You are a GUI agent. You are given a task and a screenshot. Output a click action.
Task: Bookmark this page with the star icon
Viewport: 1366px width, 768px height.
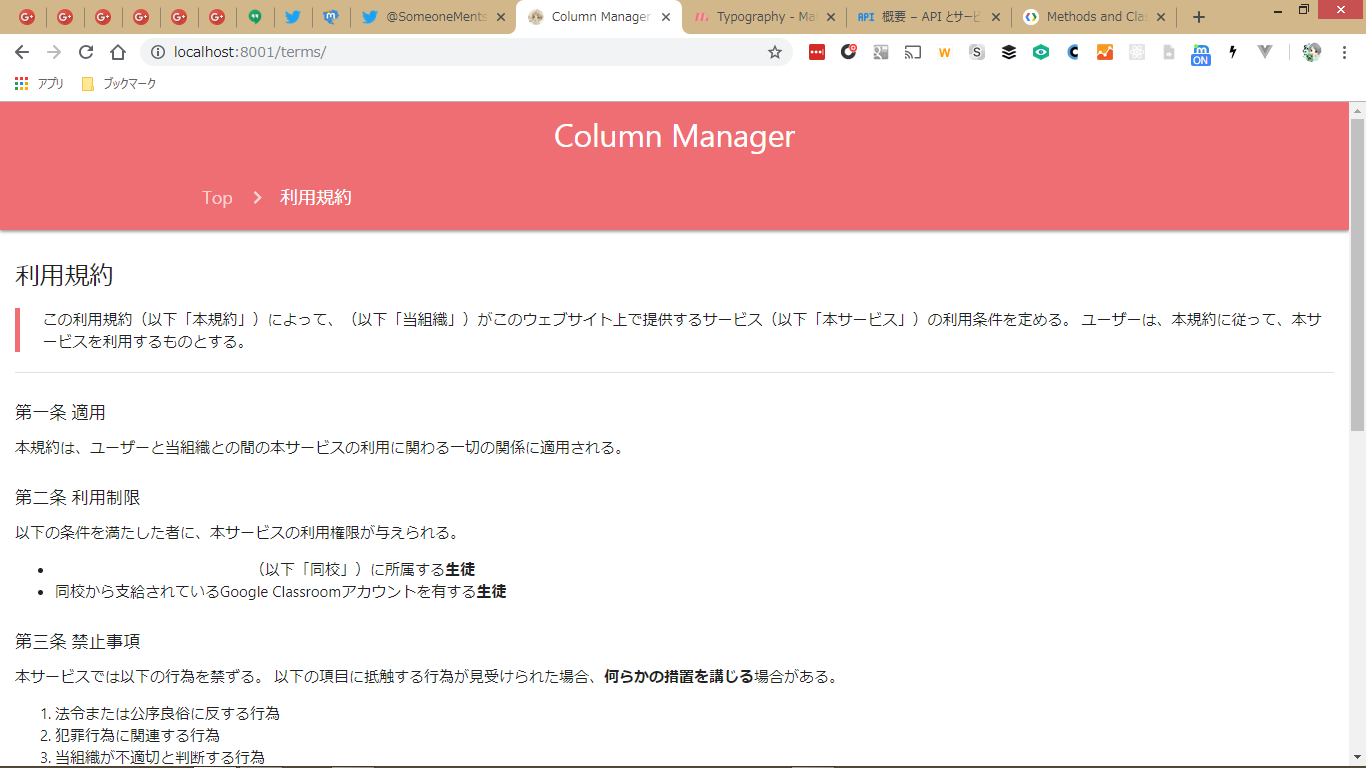(x=775, y=52)
